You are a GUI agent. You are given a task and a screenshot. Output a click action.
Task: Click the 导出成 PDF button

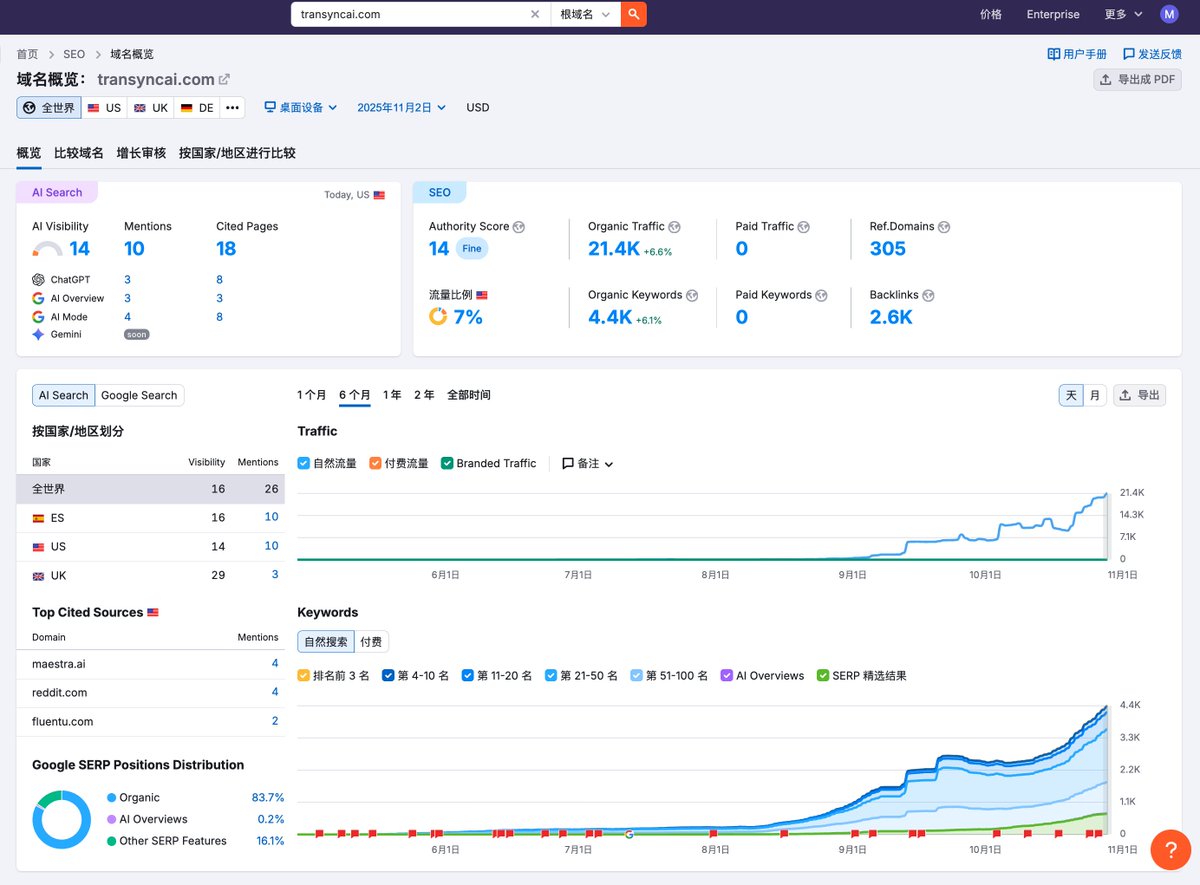pos(1138,80)
